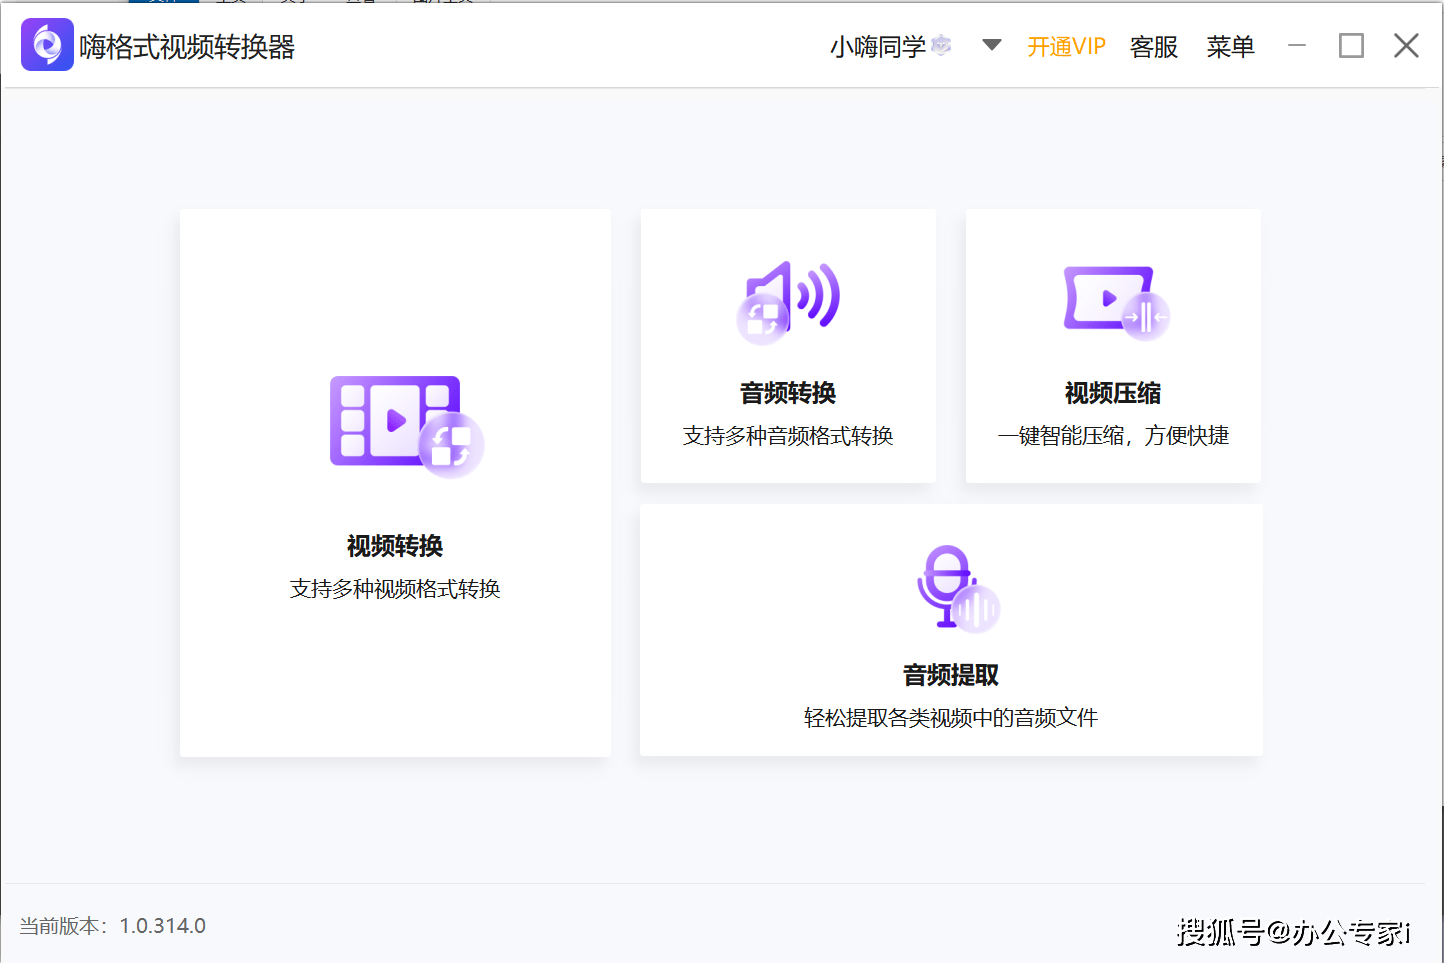Open the 音频转换 feature card
1444x963 pixels.
pos(787,345)
